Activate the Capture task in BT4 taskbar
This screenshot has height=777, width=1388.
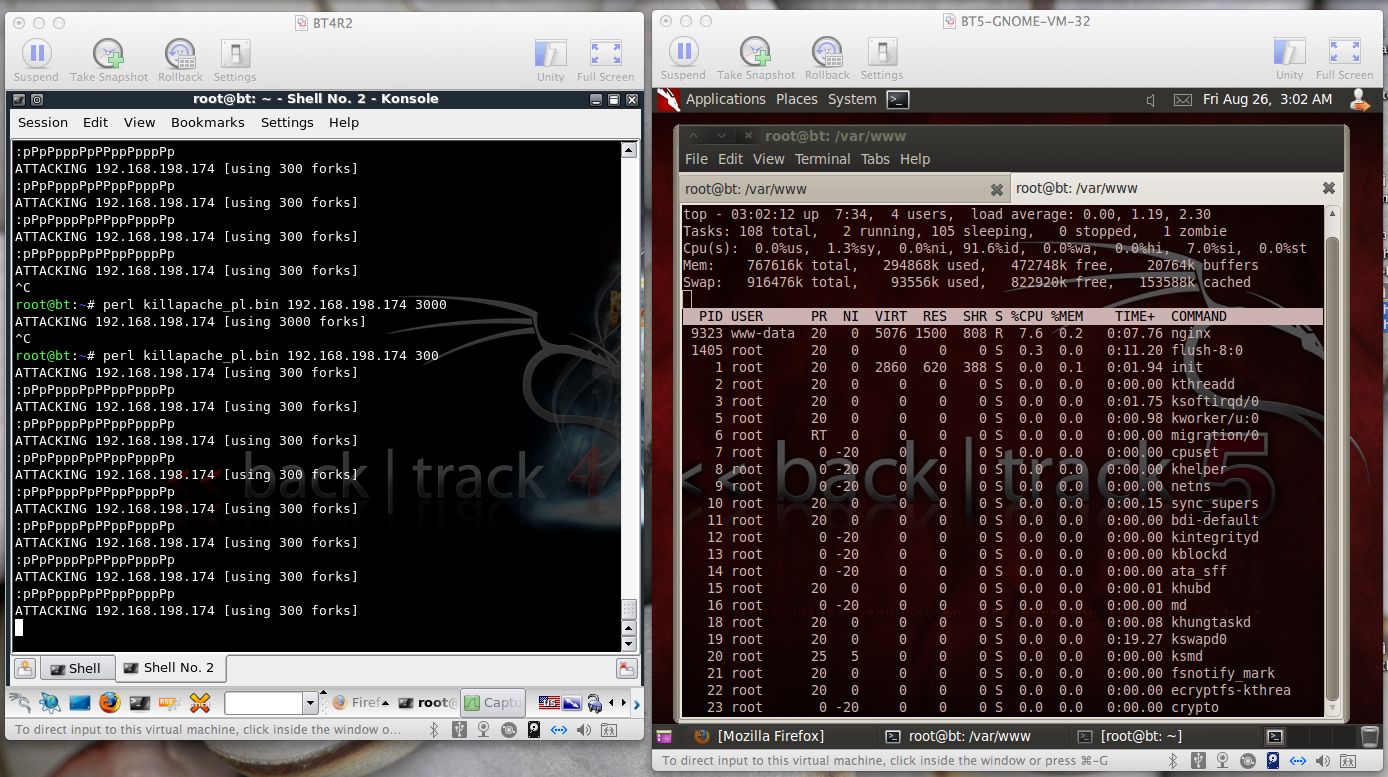(494, 703)
